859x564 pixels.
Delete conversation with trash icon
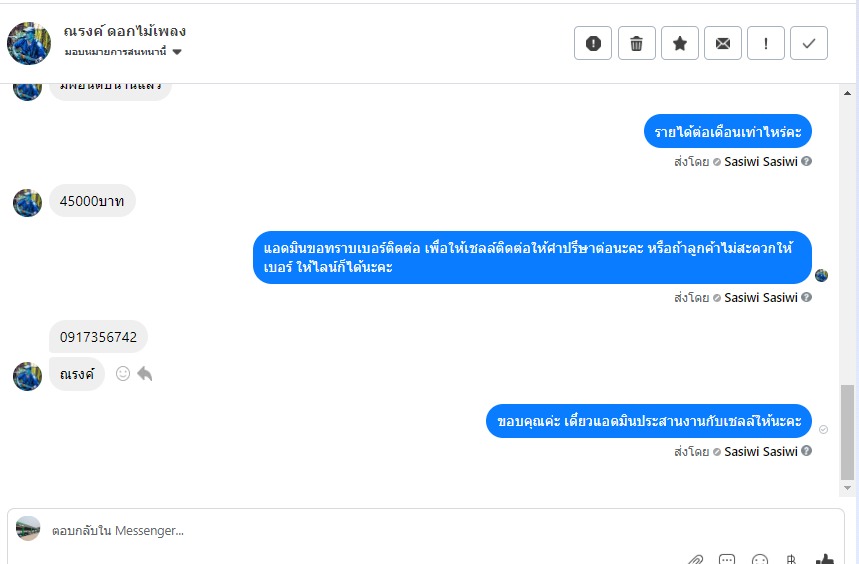click(637, 43)
